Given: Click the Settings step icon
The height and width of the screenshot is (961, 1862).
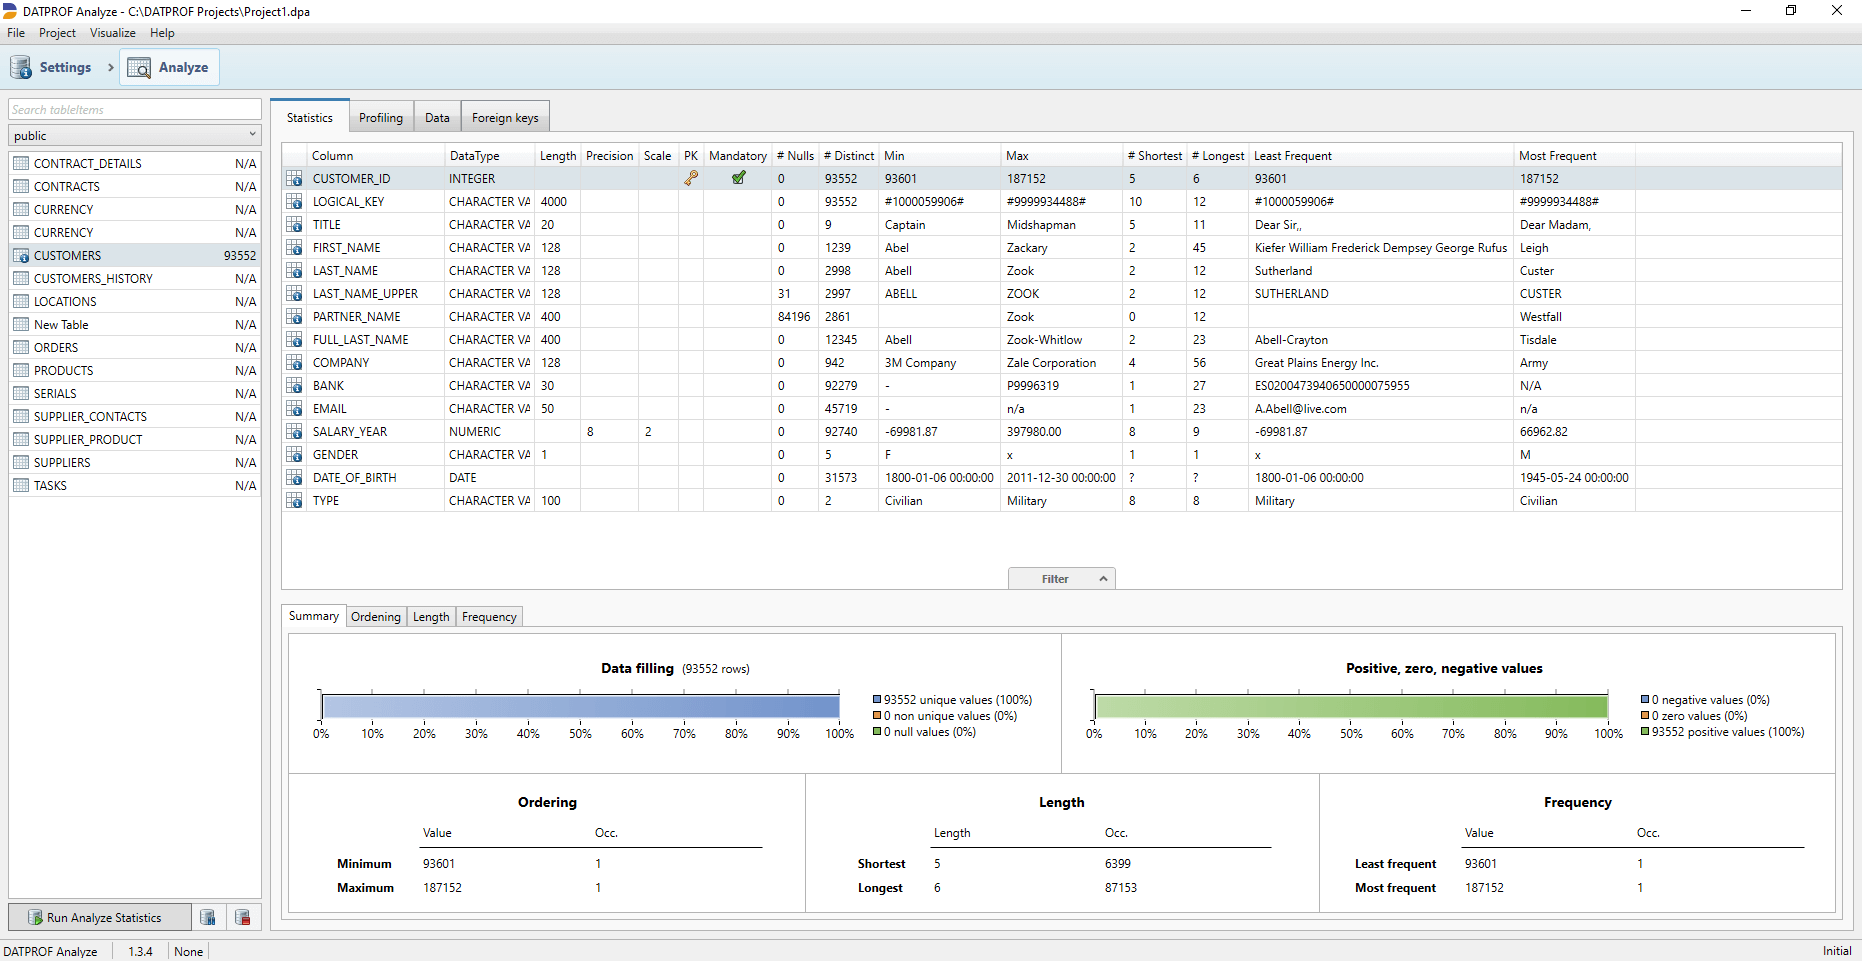Looking at the screenshot, I should click(21, 67).
